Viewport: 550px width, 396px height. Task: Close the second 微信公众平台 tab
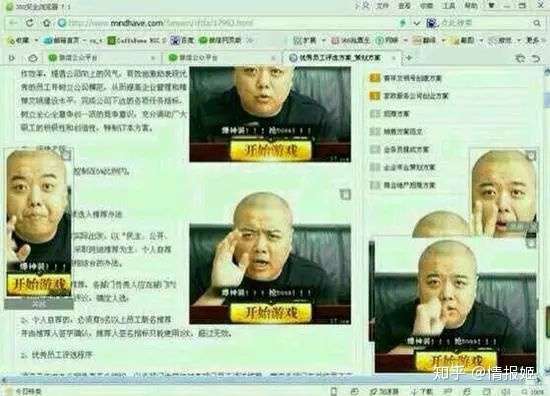coord(274,58)
